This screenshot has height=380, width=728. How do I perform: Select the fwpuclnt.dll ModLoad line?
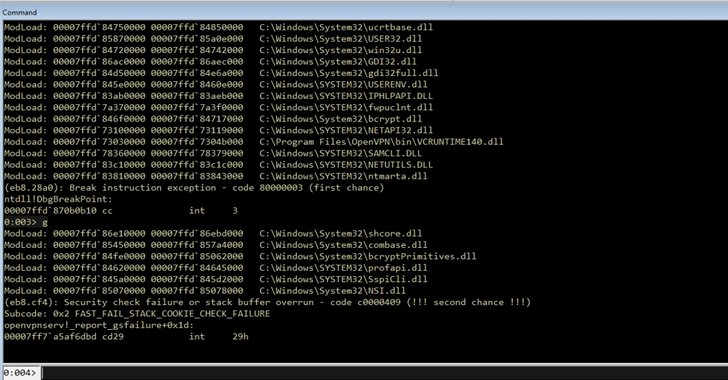pos(218,107)
